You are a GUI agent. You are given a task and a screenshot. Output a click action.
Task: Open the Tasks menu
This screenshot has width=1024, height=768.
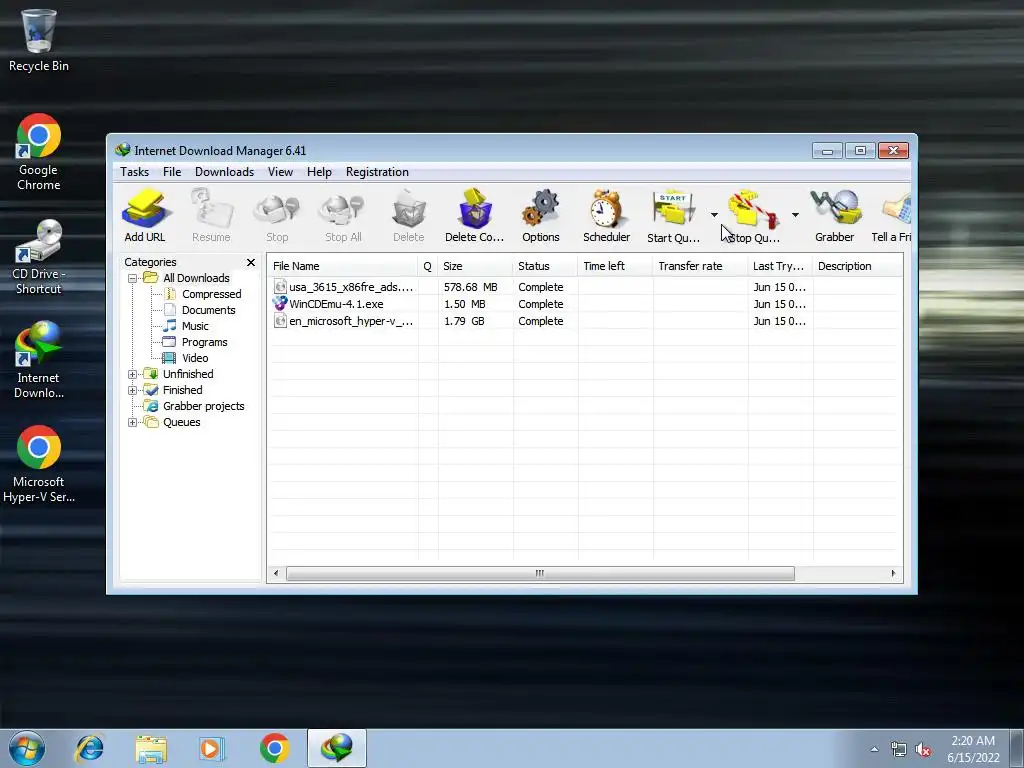tap(135, 172)
